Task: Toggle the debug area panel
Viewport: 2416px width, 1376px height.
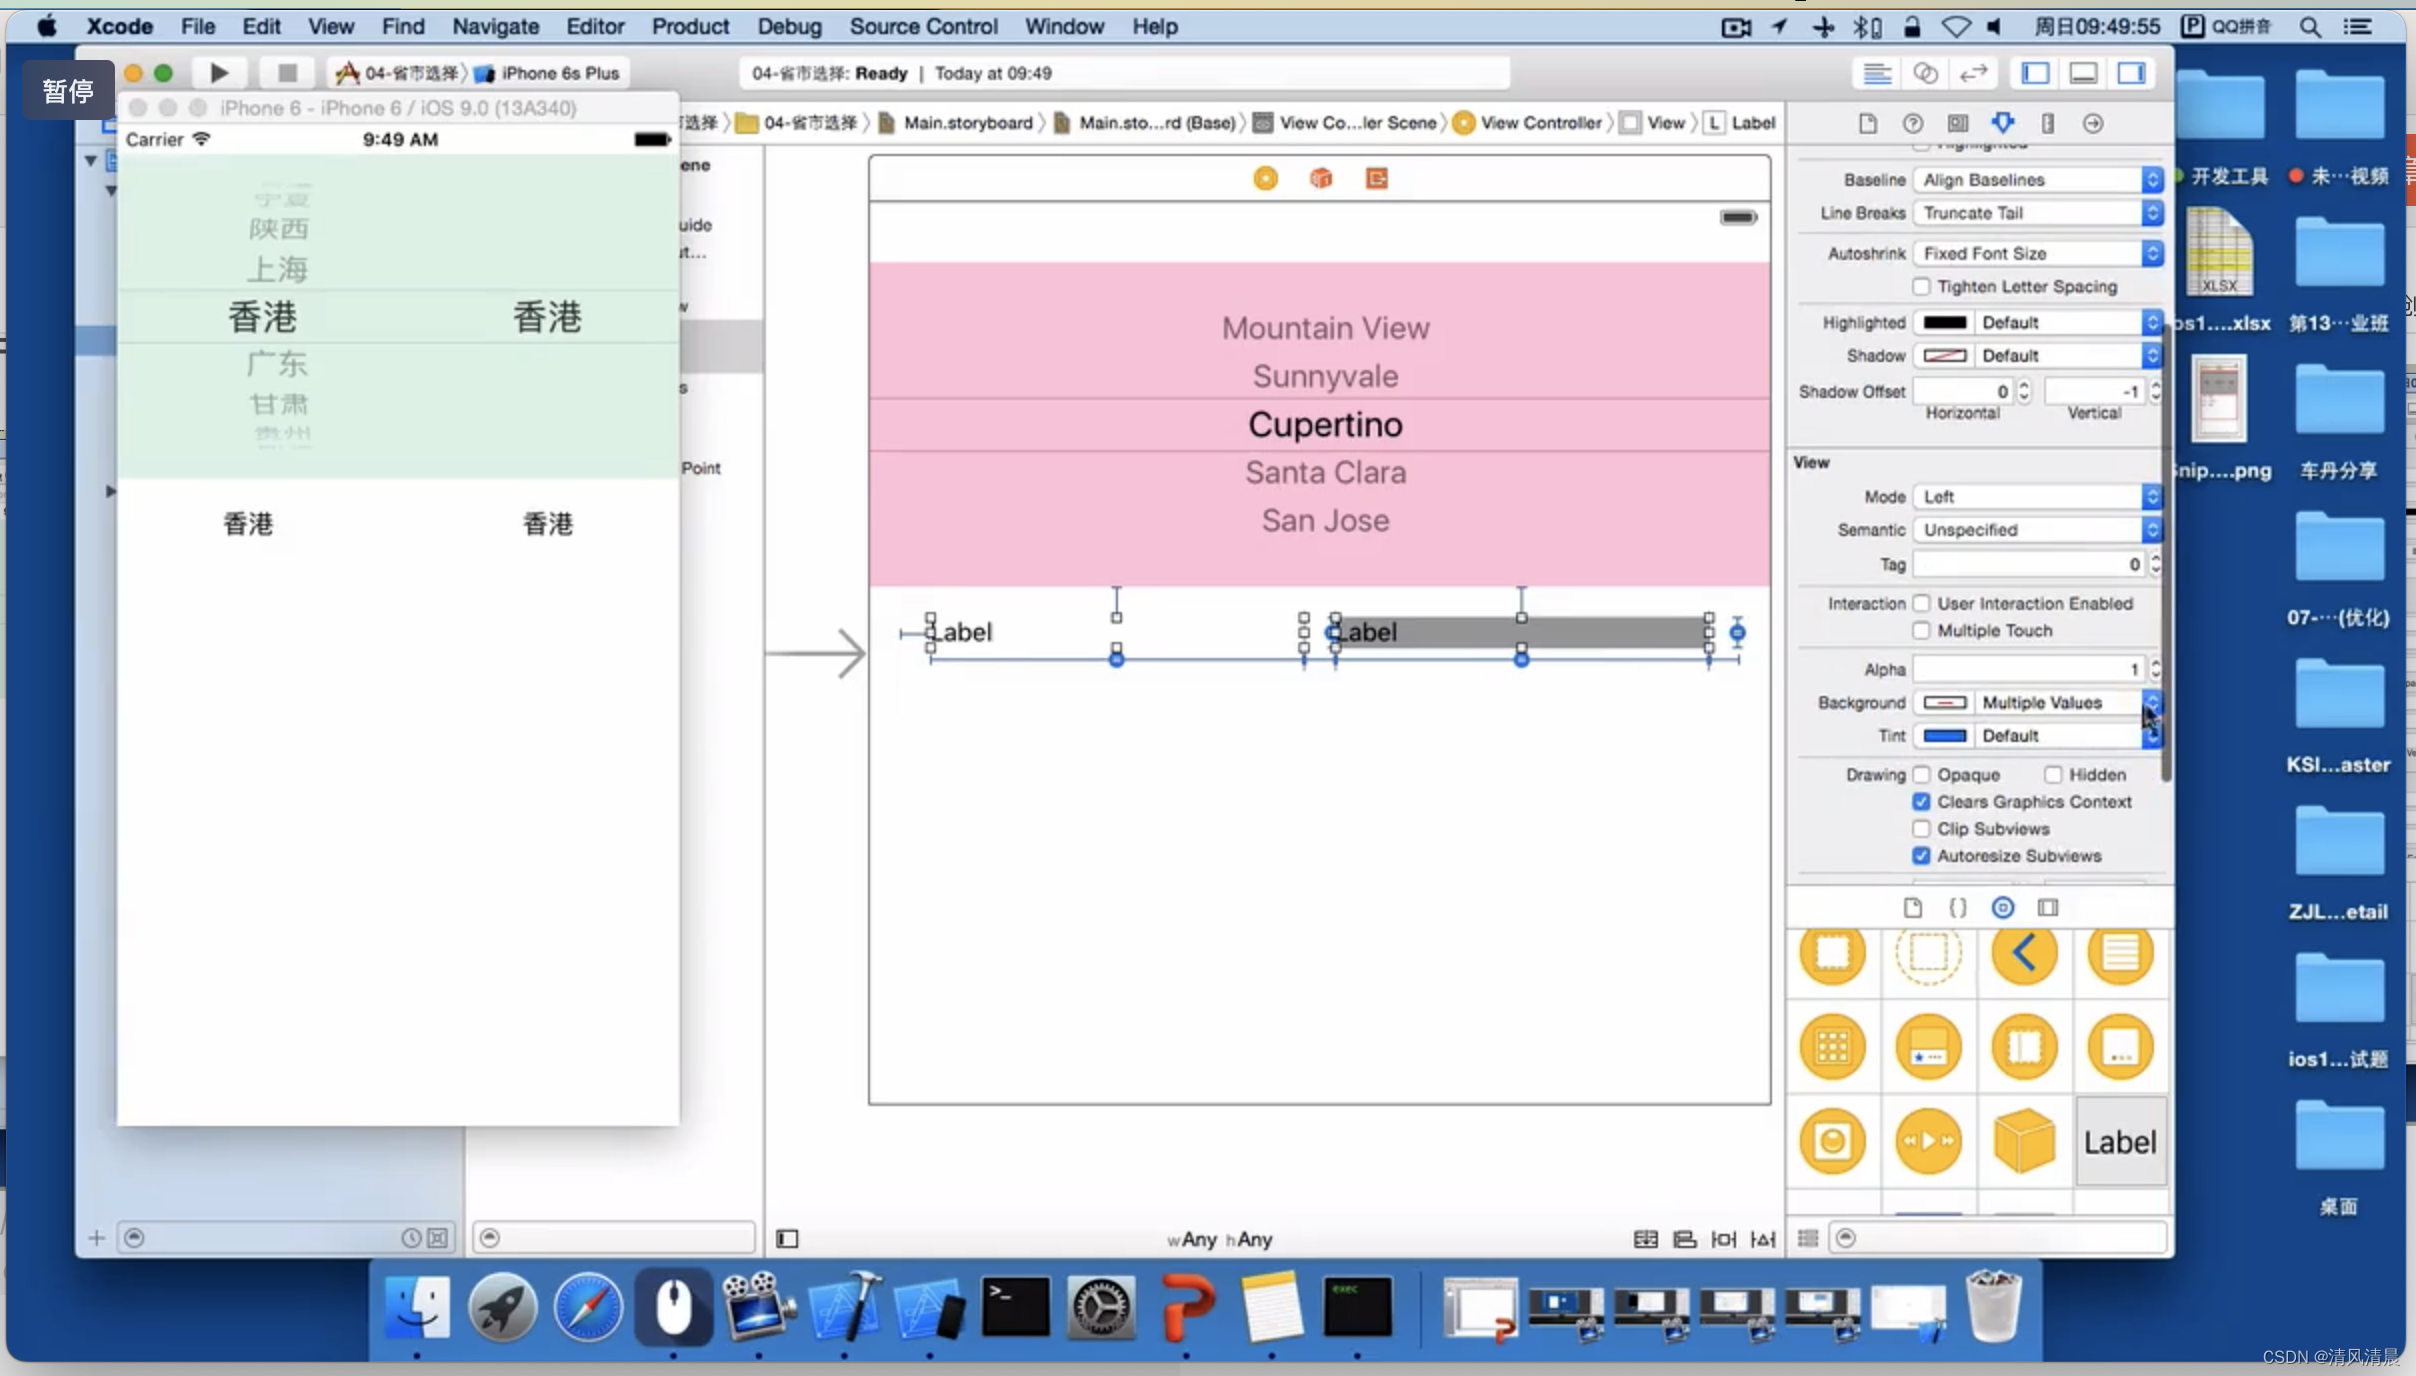Action: click(x=2084, y=73)
